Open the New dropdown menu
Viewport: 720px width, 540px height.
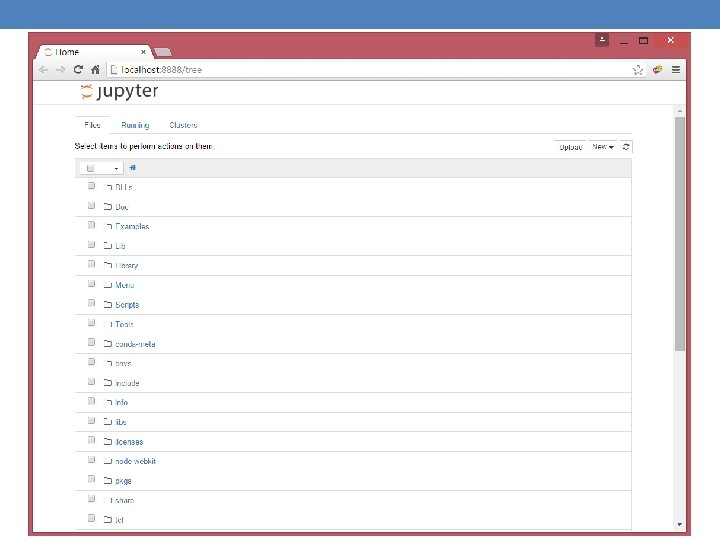[x=603, y=146]
